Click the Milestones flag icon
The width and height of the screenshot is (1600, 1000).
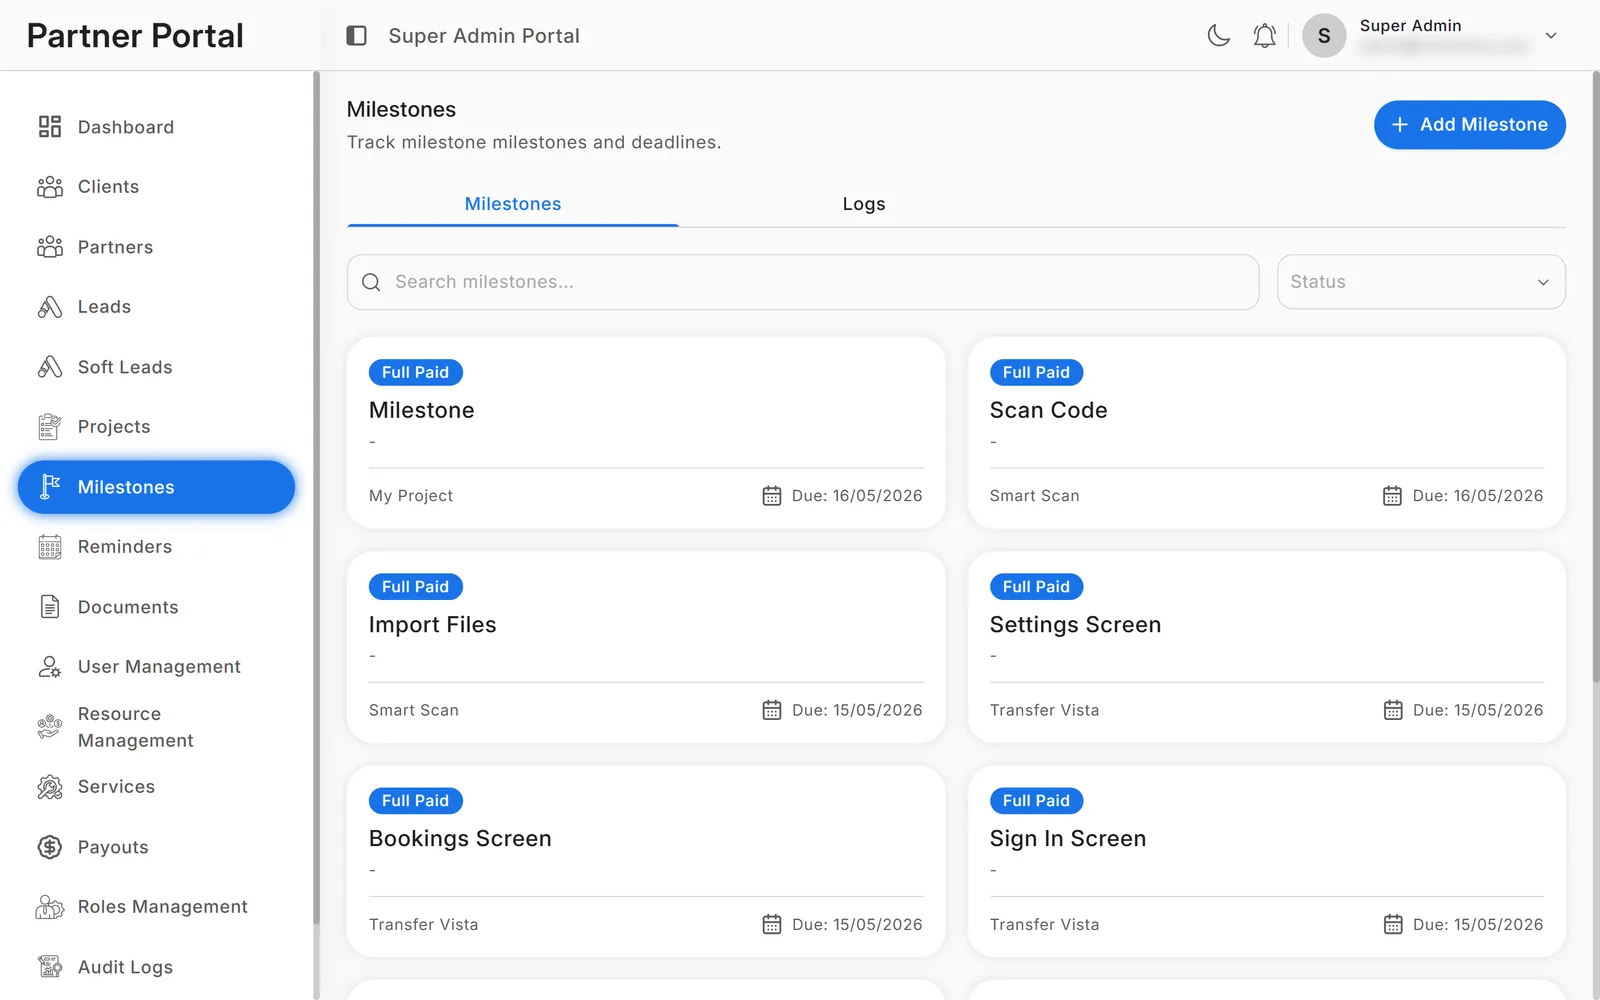pos(50,487)
